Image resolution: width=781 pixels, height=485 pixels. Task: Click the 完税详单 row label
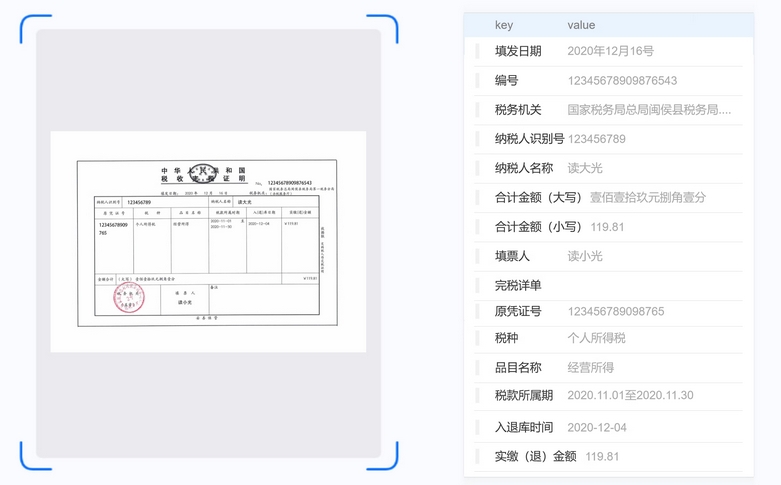[x=518, y=285]
